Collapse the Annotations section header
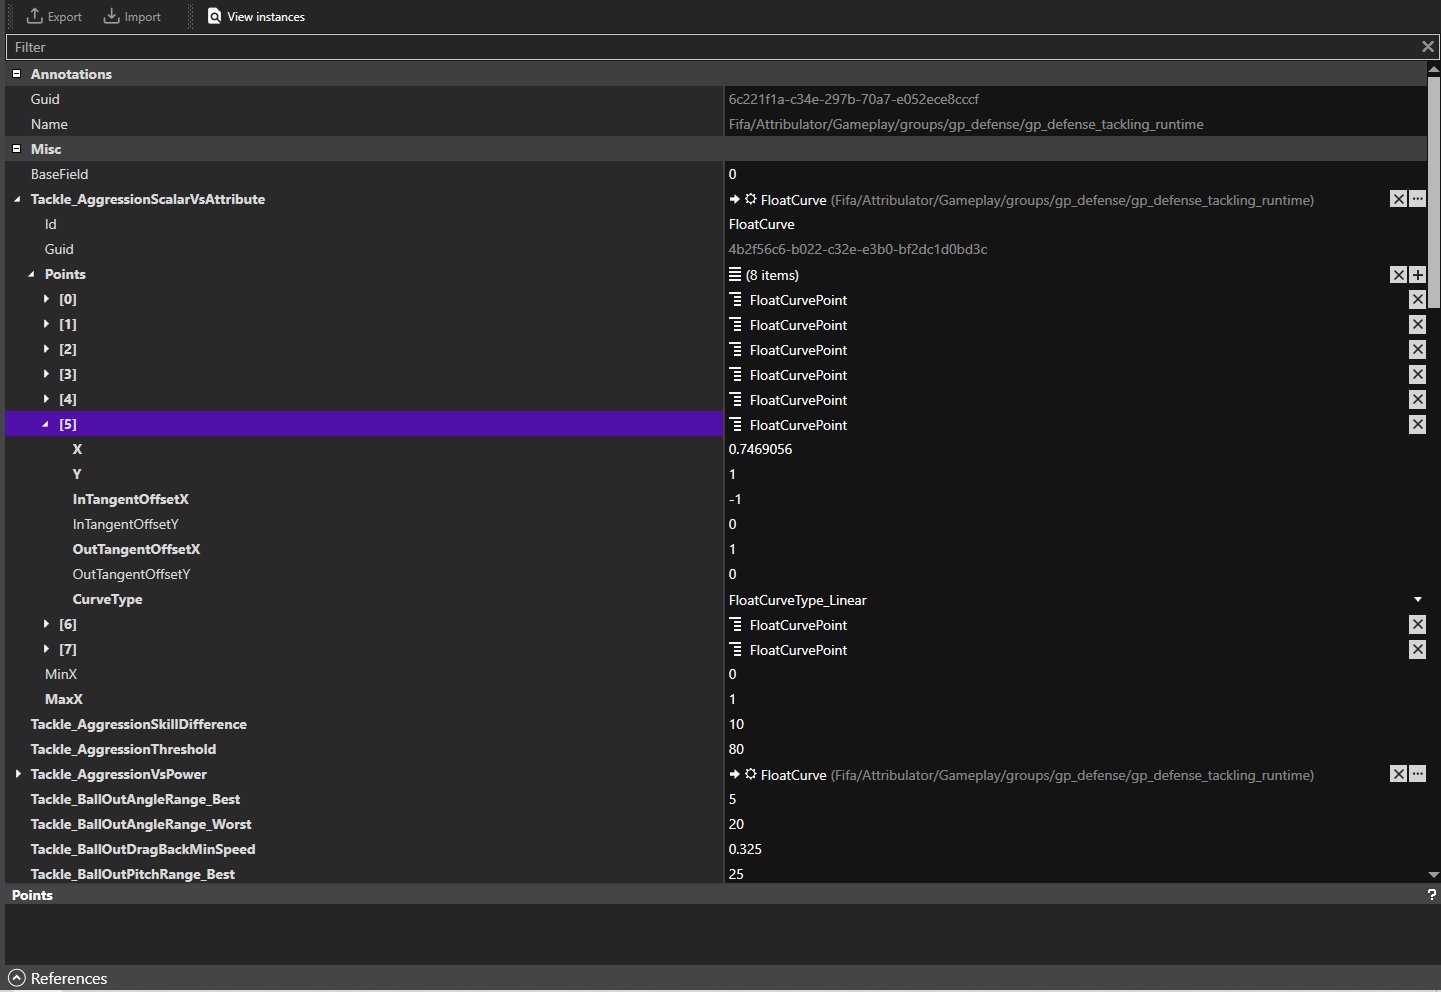This screenshot has height=992, width=1441. click(x=16, y=73)
